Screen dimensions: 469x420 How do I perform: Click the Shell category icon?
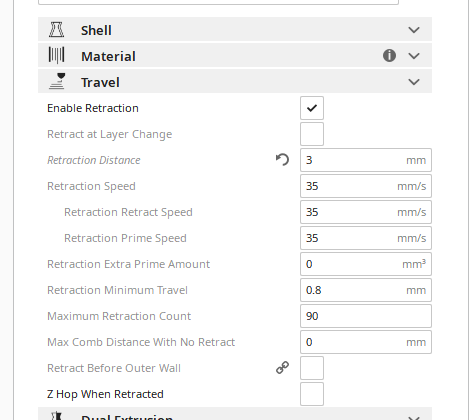(57, 30)
